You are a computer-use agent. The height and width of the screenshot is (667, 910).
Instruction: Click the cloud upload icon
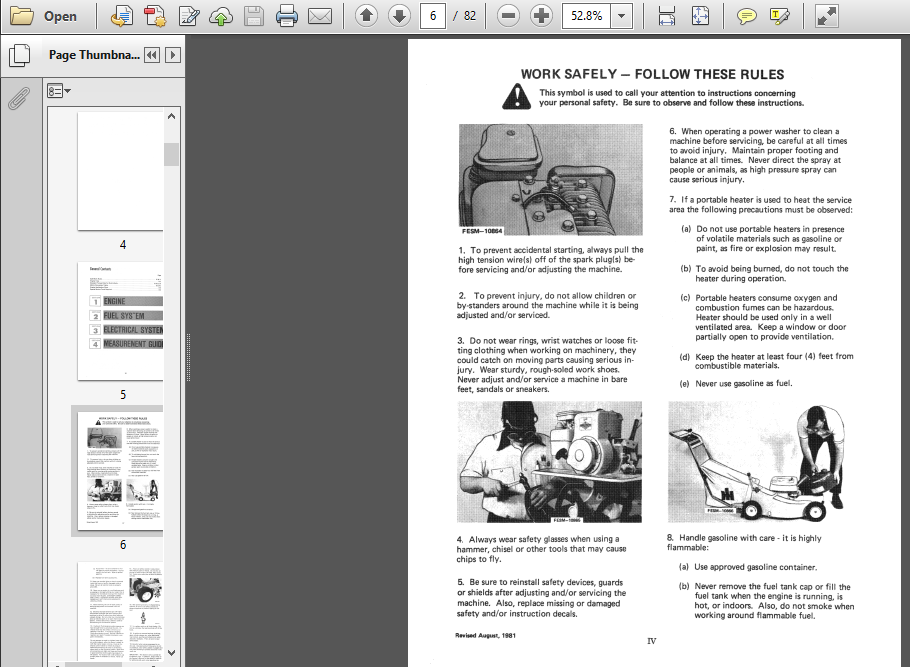coord(221,16)
